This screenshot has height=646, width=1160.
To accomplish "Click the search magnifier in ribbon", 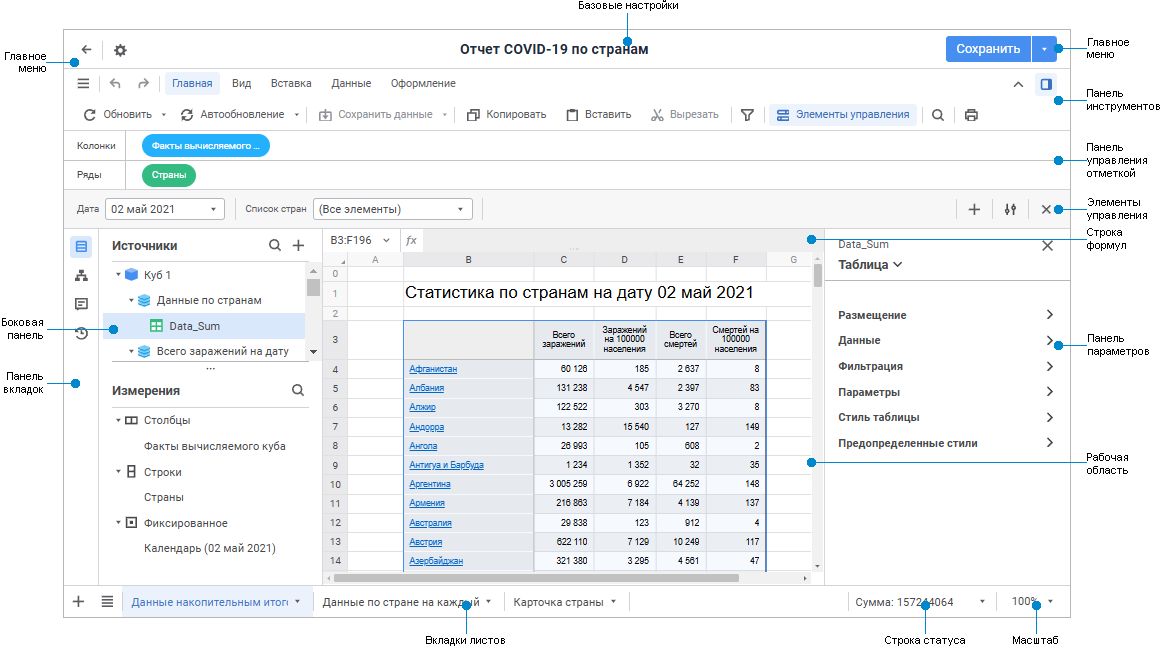I will coord(938,115).
